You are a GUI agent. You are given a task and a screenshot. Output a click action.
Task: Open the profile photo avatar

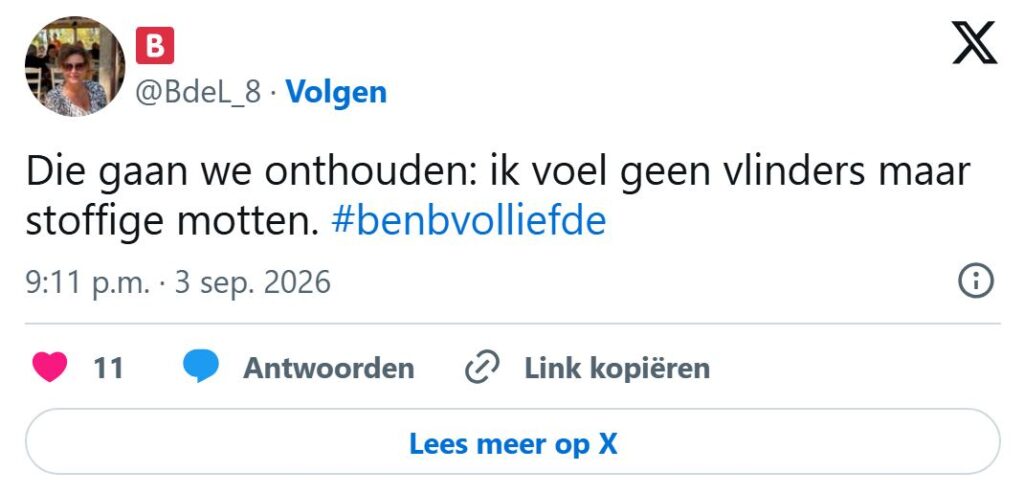(x=75, y=66)
